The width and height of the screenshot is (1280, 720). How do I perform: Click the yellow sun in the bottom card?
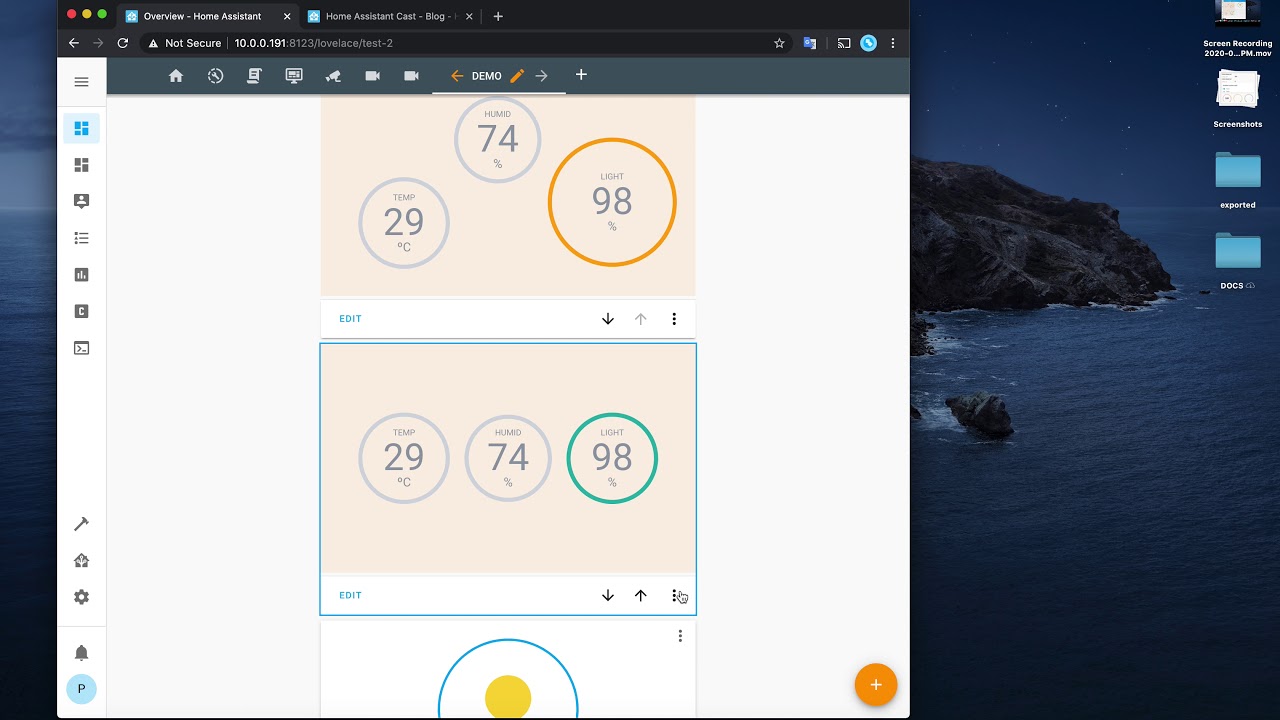point(508,697)
